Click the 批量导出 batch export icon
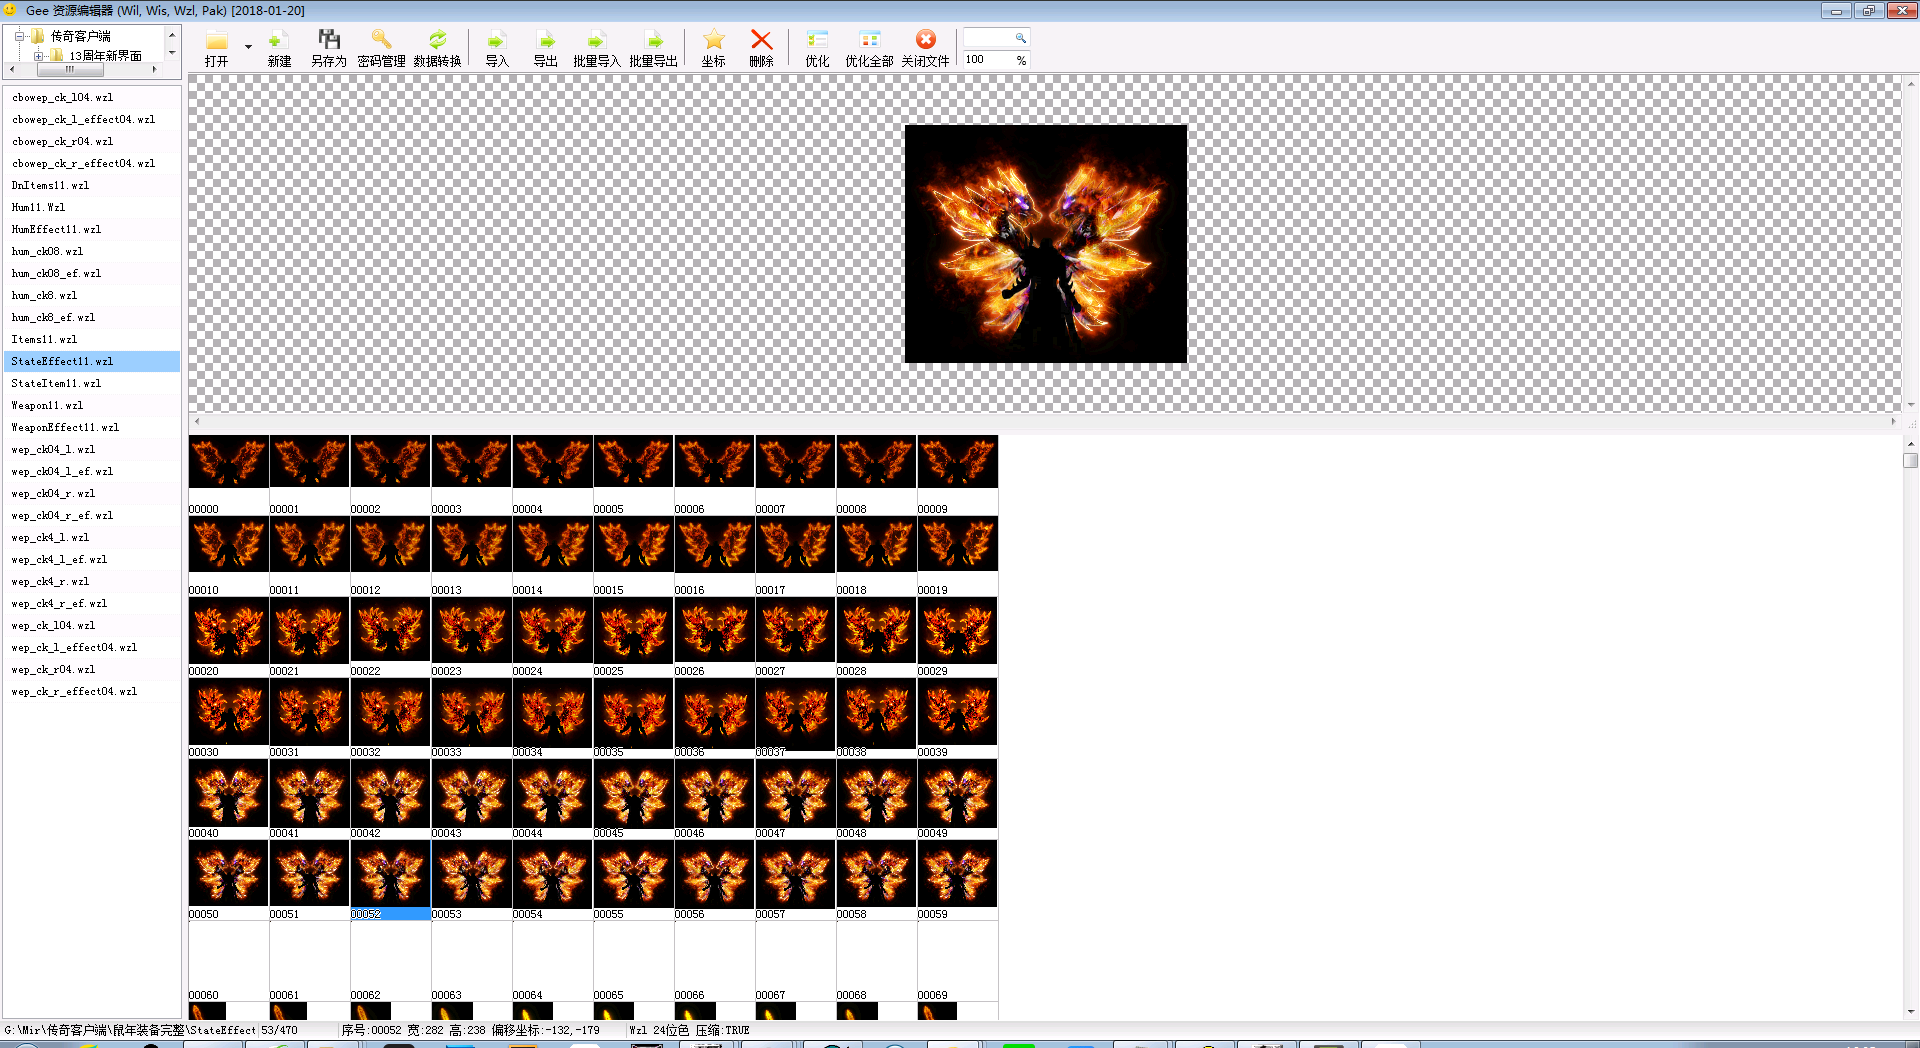The height and width of the screenshot is (1048, 1920). [x=653, y=40]
